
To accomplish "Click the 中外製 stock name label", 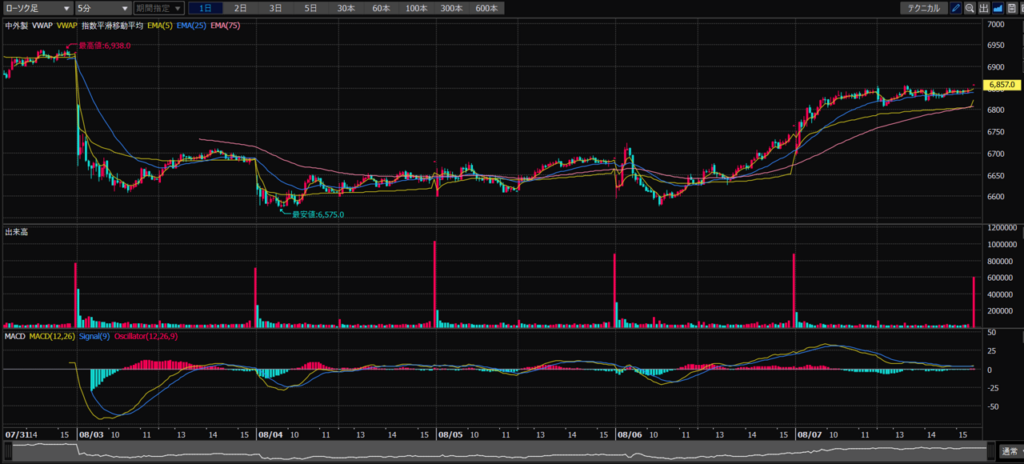I will [x=16, y=25].
